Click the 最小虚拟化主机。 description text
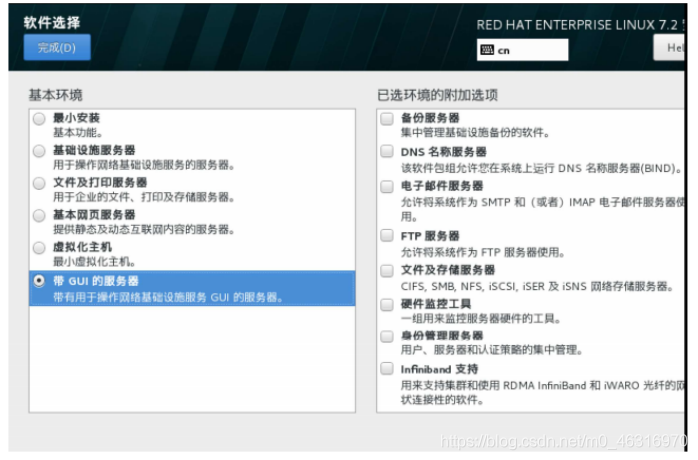 94,262
